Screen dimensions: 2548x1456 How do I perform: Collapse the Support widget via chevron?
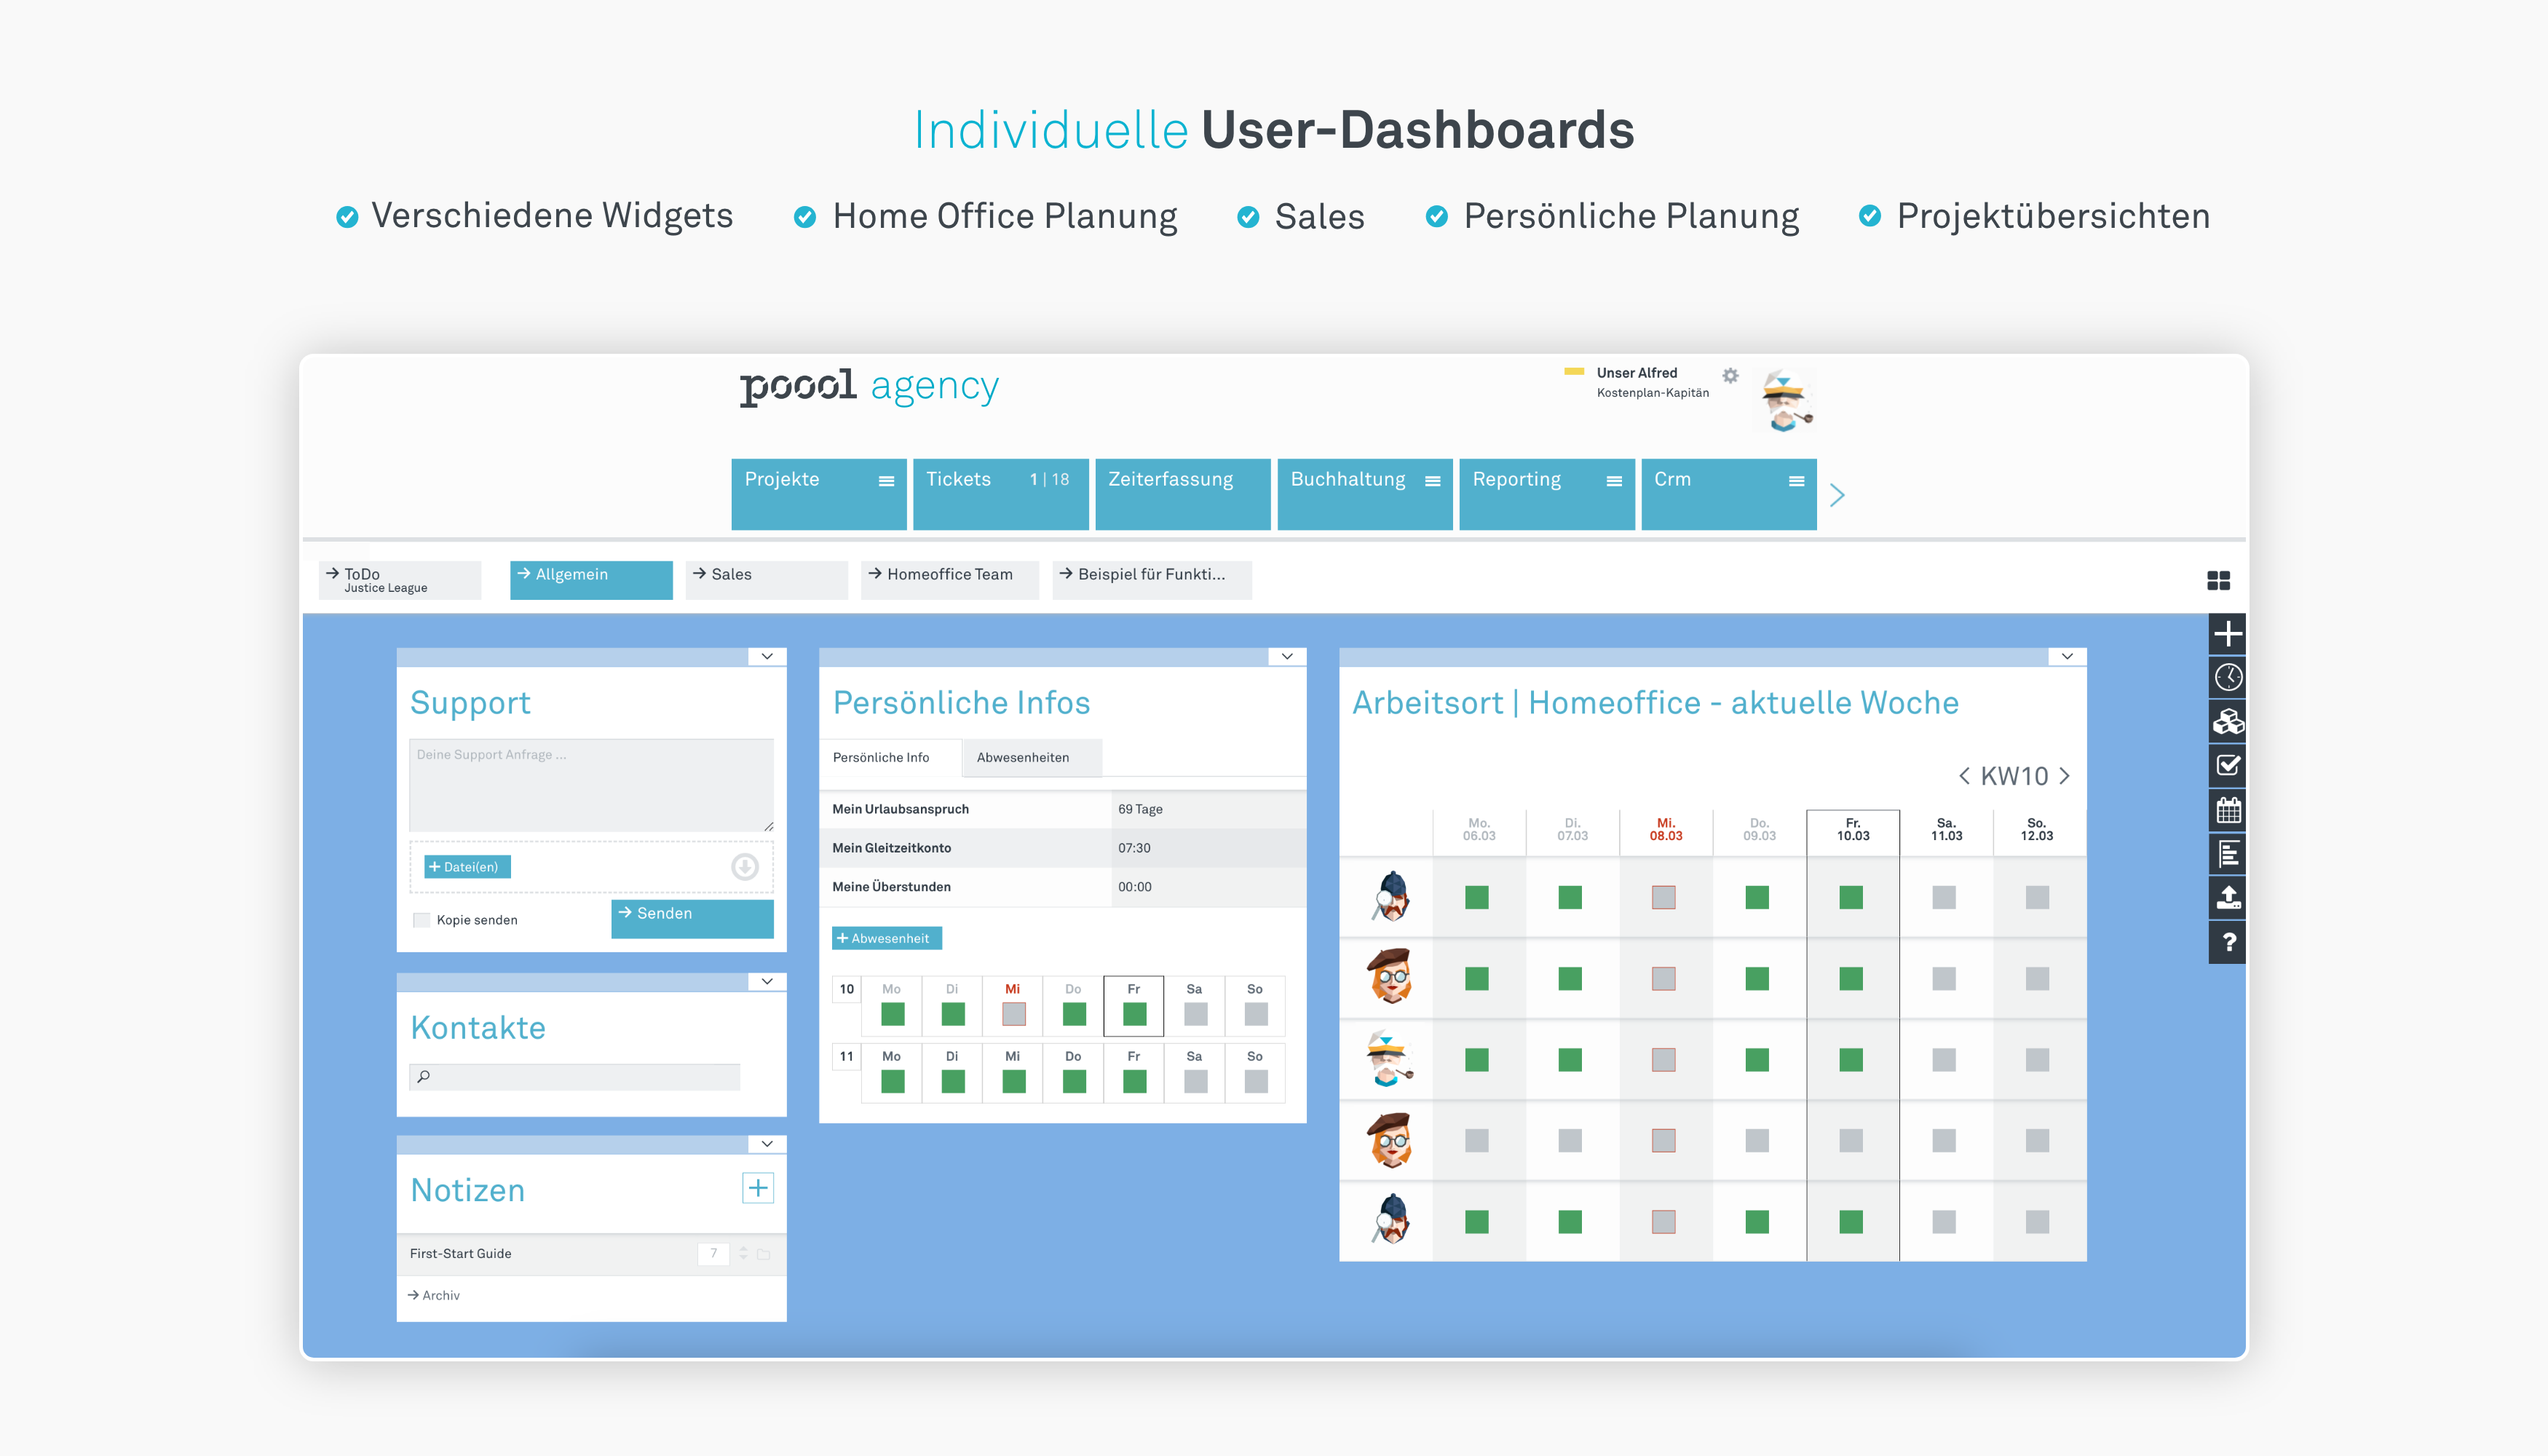(x=767, y=657)
